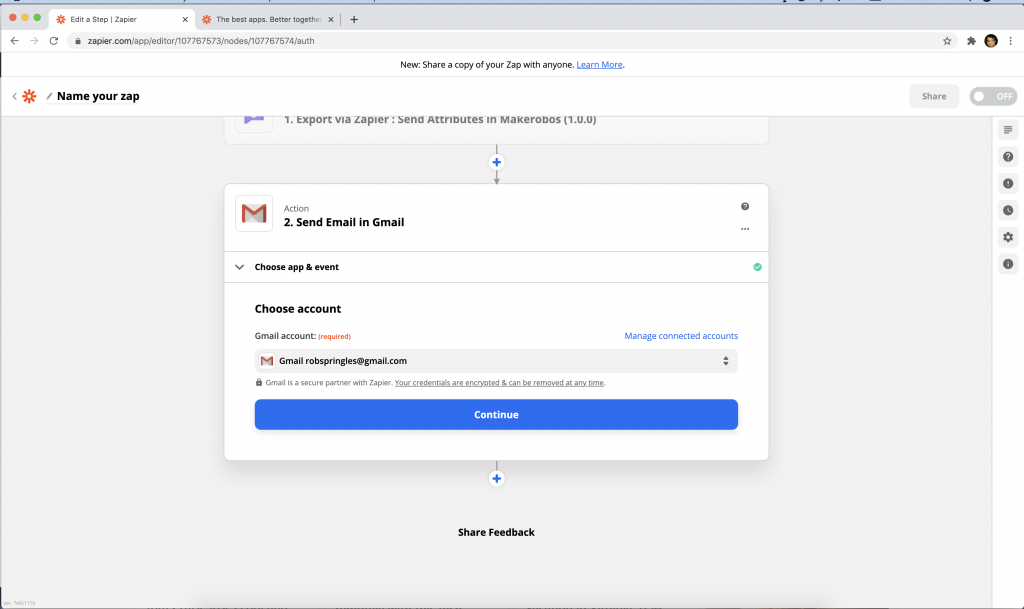Reload the page

click(x=54, y=40)
